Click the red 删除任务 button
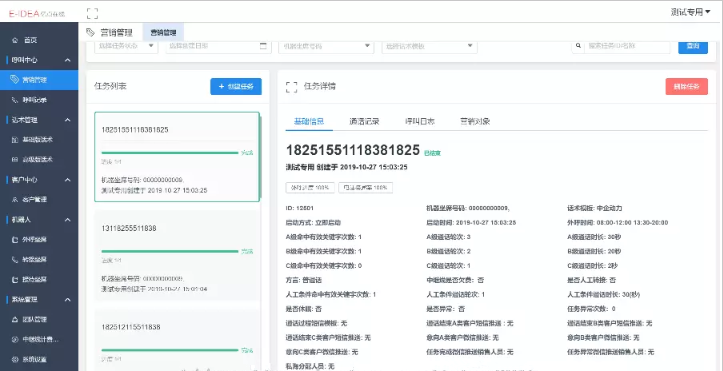The height and width of the screenshot is (371, 723). tap(687, 87)
